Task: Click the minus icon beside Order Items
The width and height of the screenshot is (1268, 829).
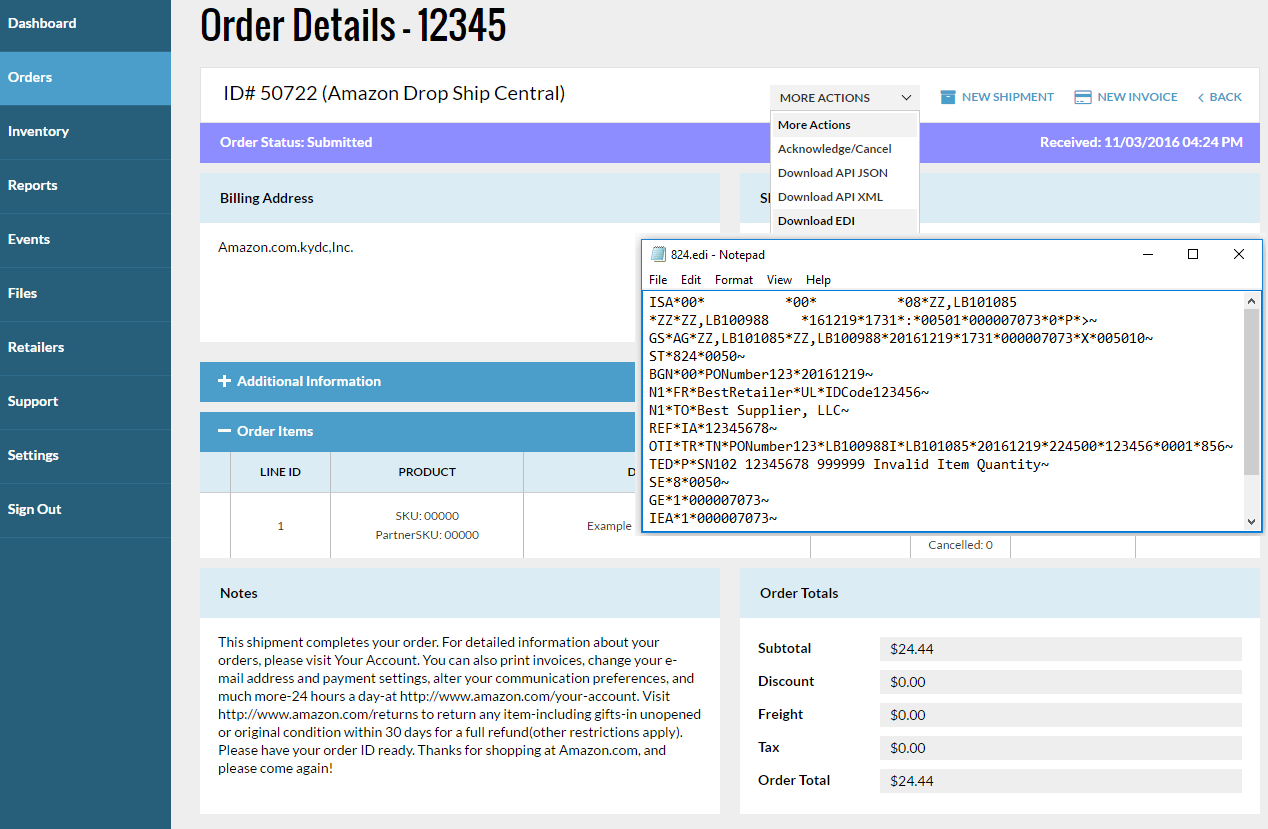Action: (x=225, y=431)
